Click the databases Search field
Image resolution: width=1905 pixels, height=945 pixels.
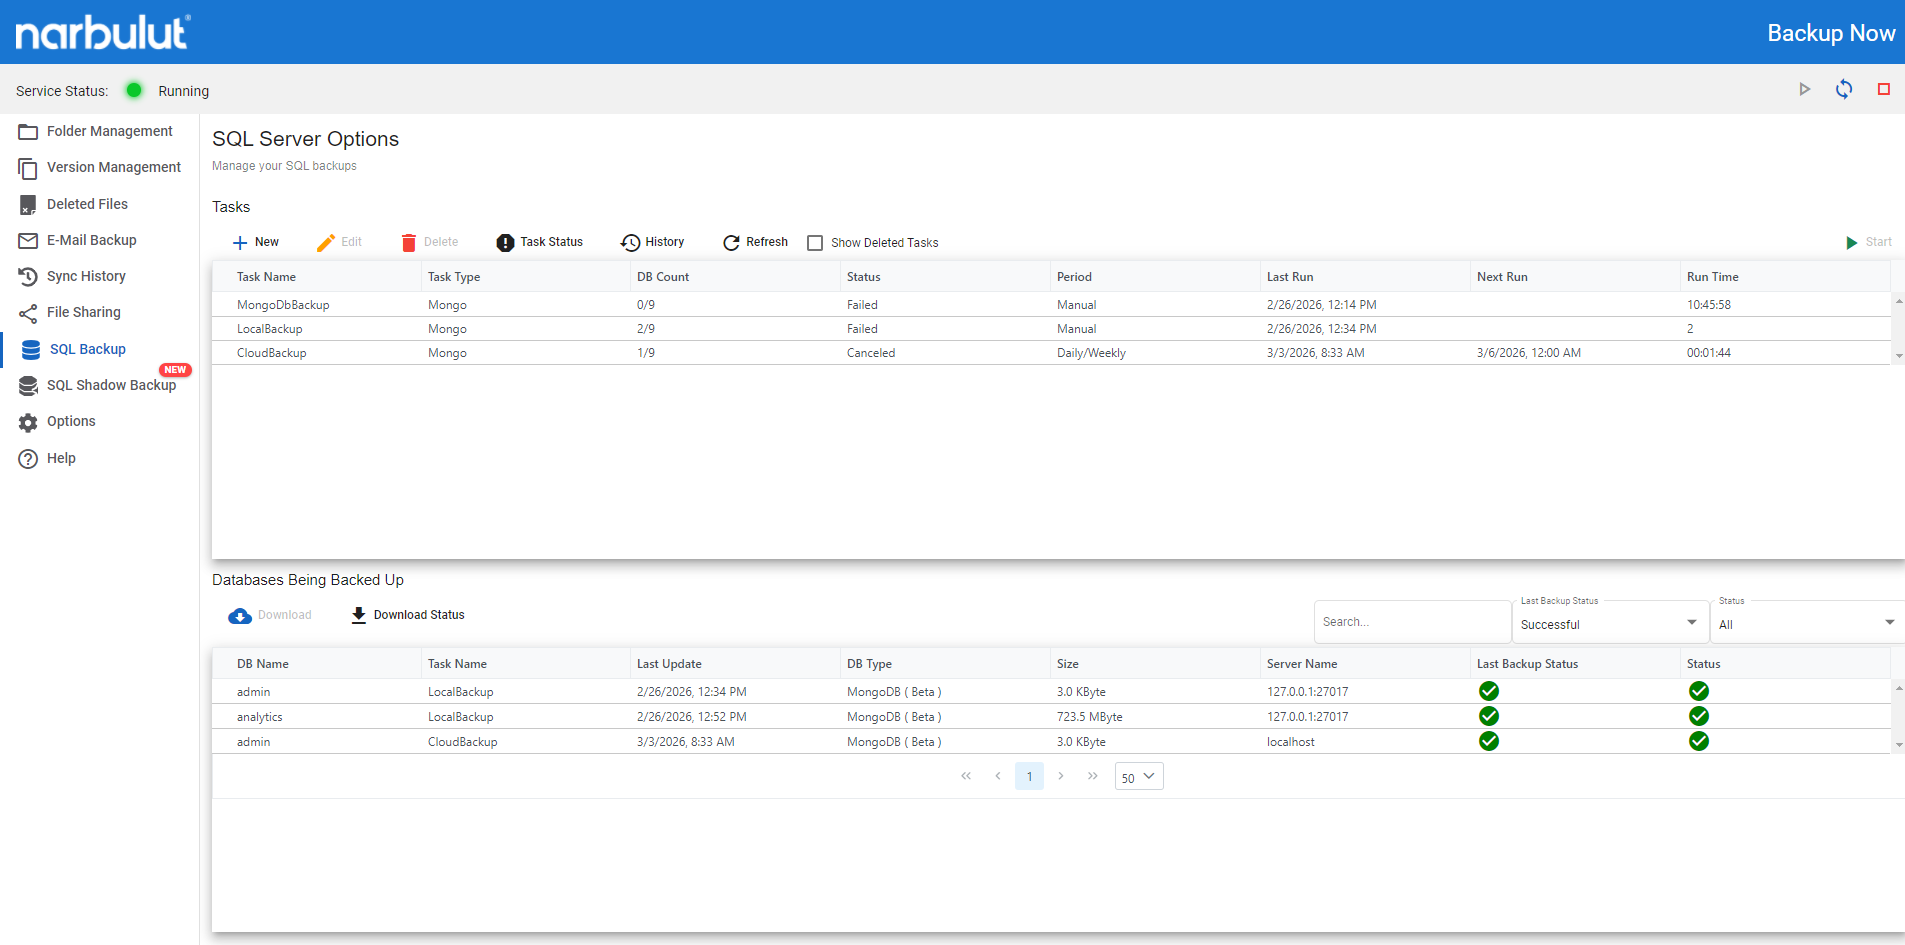[1410, 622]
